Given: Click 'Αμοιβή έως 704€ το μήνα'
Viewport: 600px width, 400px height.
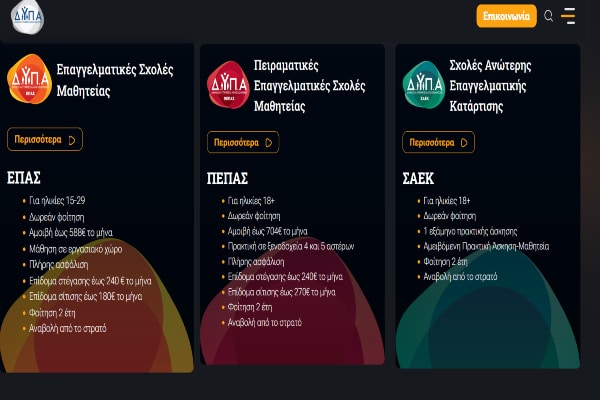Looking at the screenshot, I should pos(267,231).
